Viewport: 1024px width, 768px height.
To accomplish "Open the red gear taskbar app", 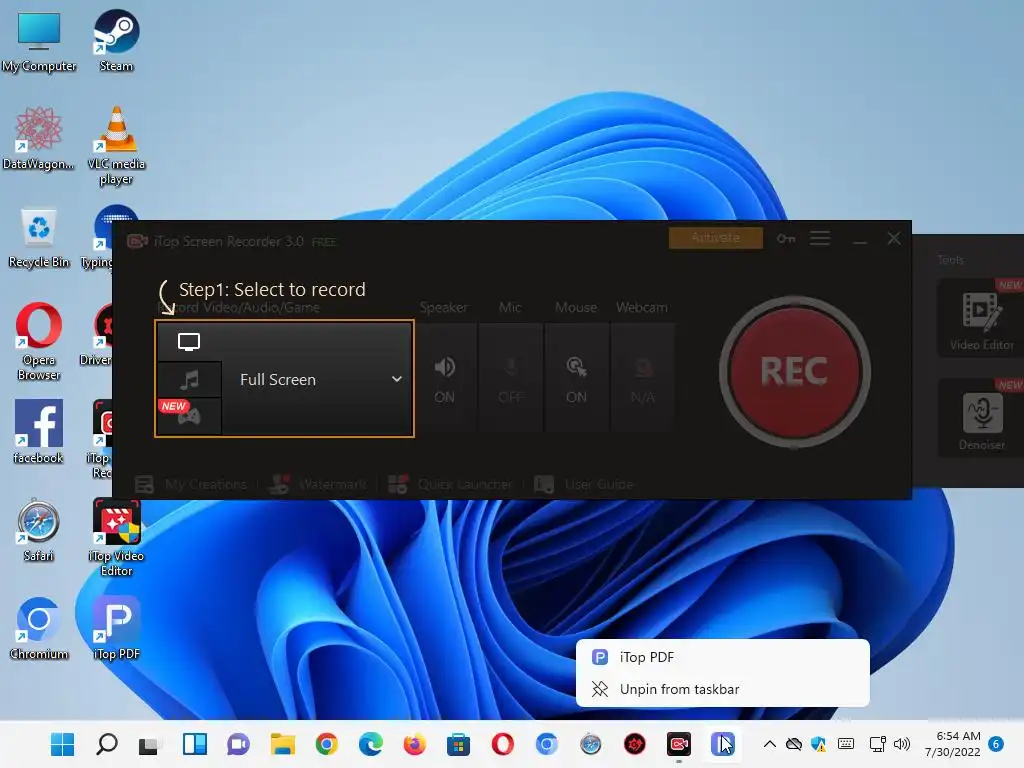I will pos(635,744).
